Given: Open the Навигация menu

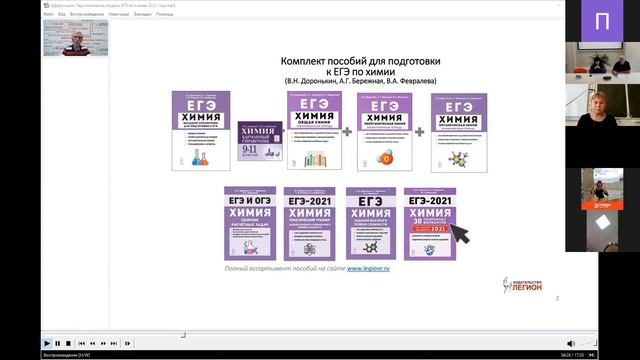Looking at the screenshot, I should click(x=118, y=14).
